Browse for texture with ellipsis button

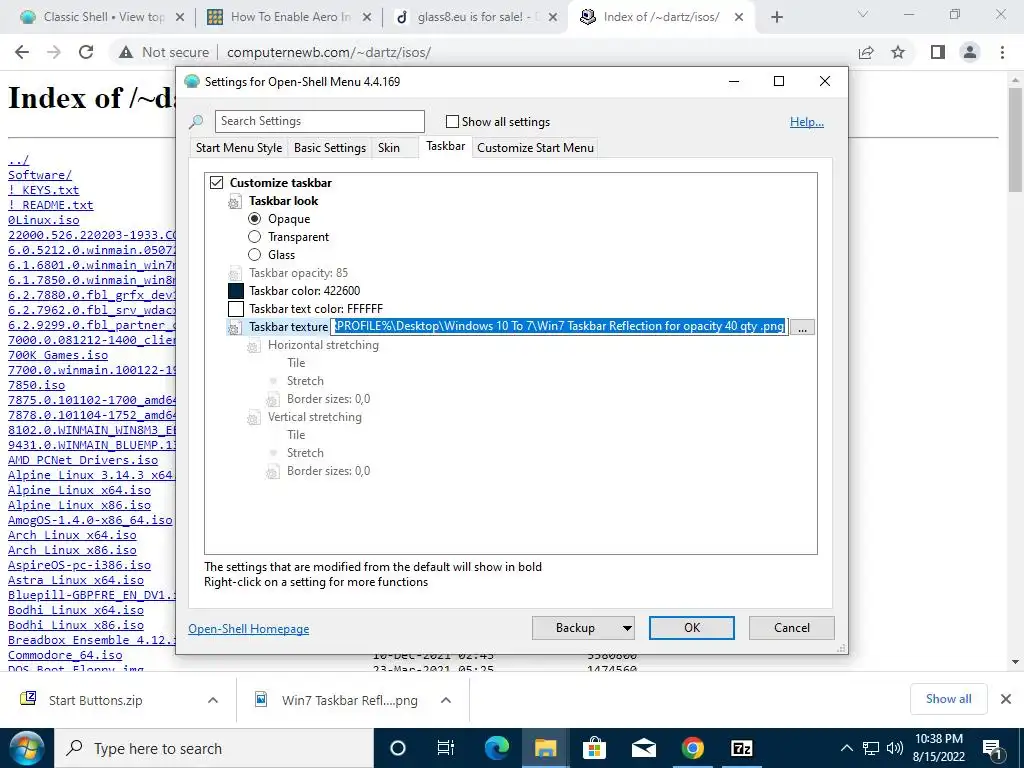point(802,327)
